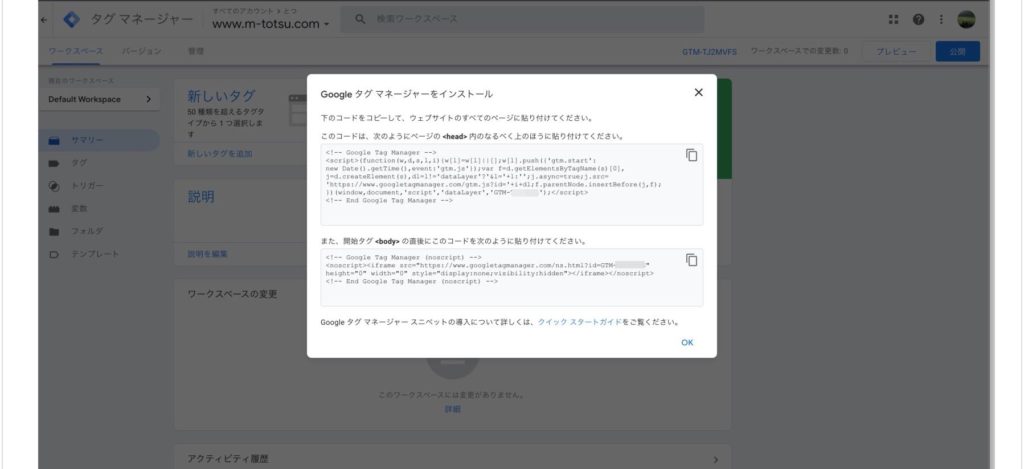Click the ワークスペースでの変更数 text
This screenshot has height=469, width=1024.
point(799,51)
